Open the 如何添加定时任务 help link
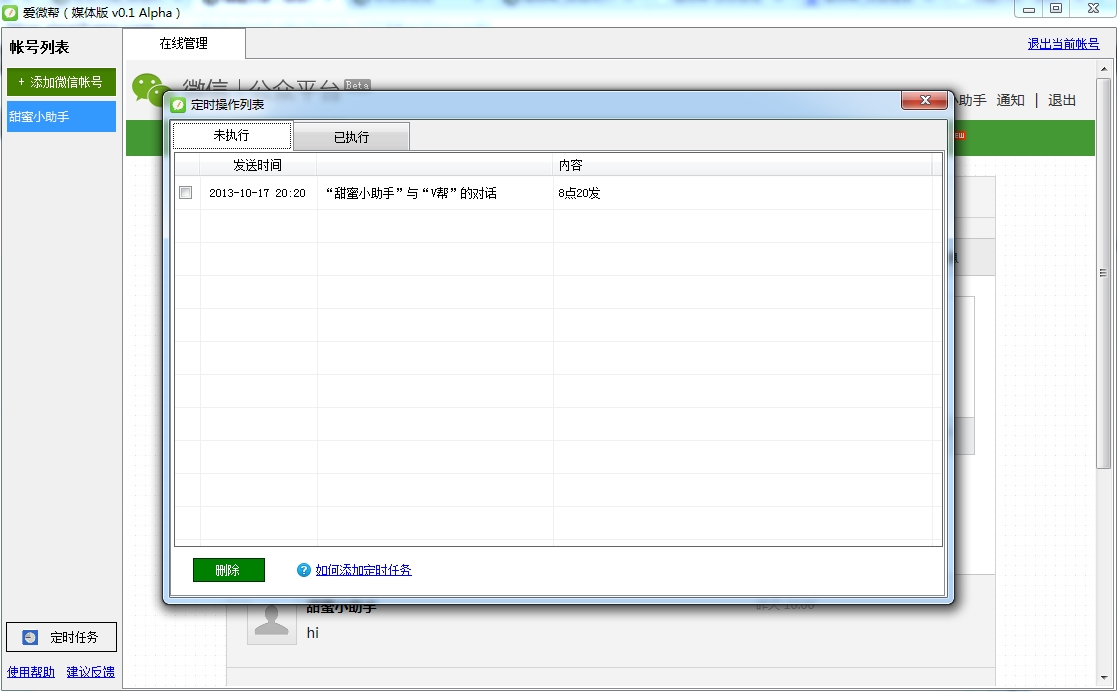The image size is (1117, 692). (x=363, y=570)
